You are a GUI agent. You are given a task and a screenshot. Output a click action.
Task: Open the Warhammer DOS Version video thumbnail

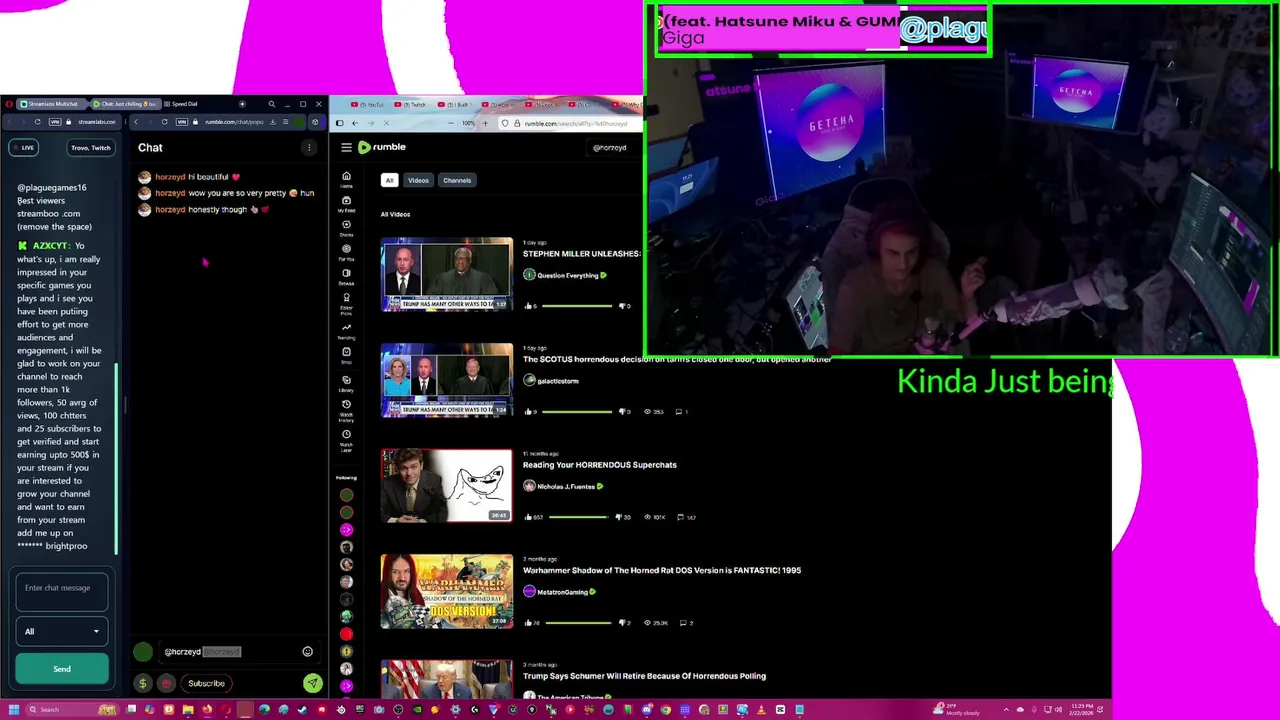coord(446,592)
